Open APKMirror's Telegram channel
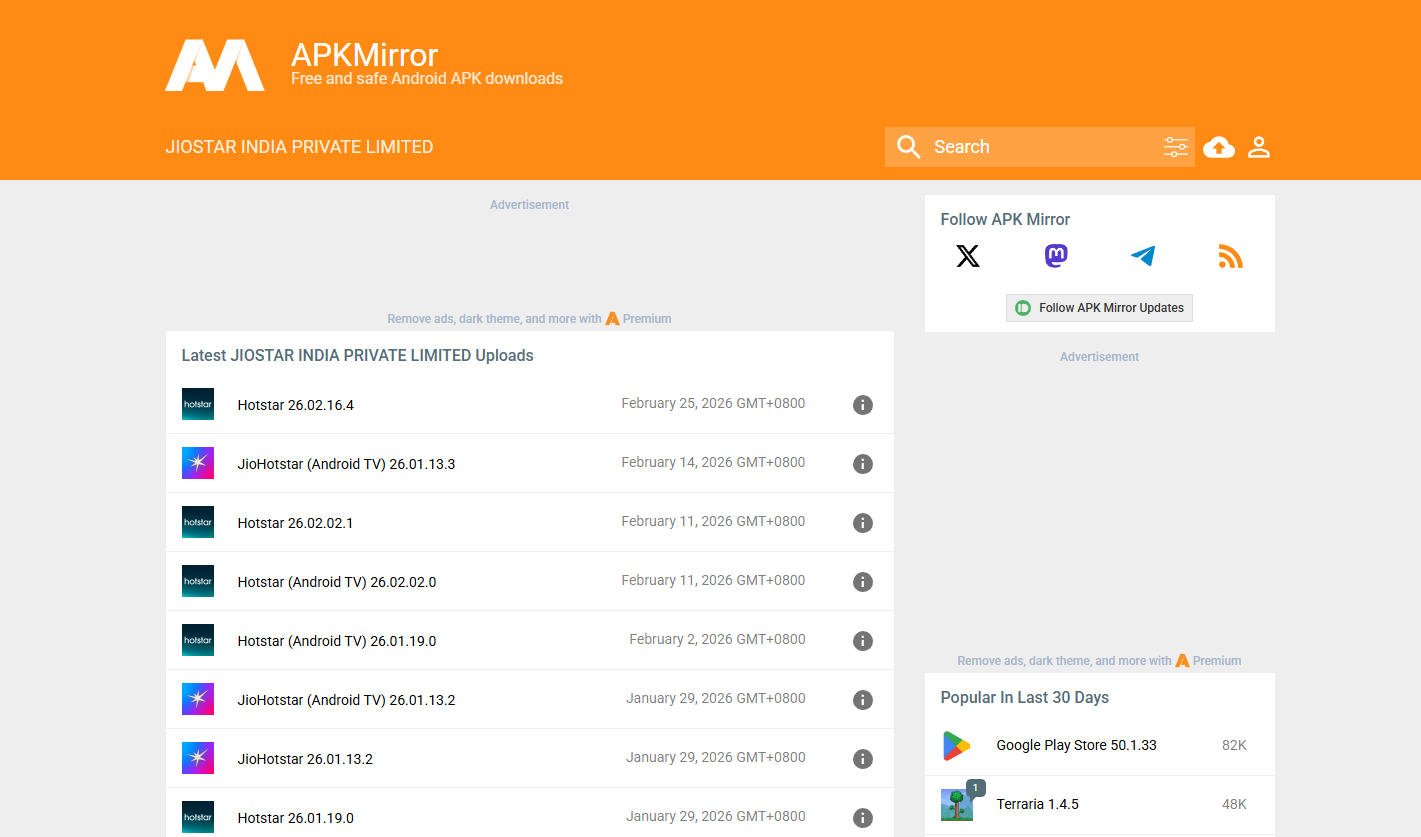The image size is (1421, 837). 1143,257
